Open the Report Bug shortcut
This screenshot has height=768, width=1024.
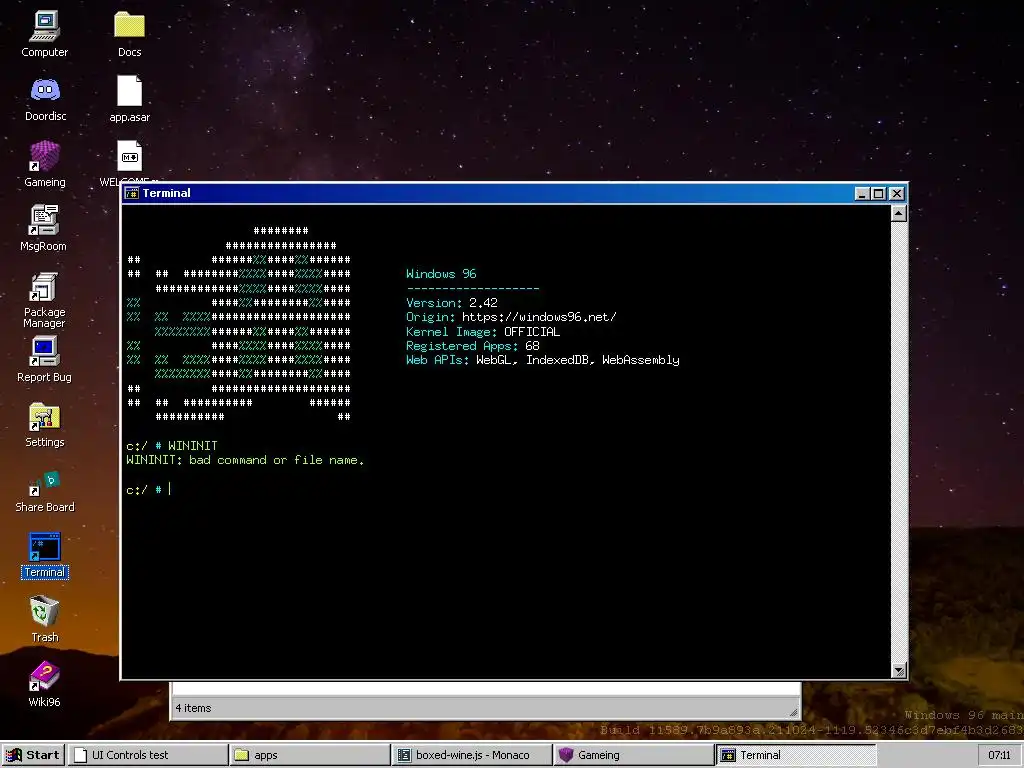[44, 360]
